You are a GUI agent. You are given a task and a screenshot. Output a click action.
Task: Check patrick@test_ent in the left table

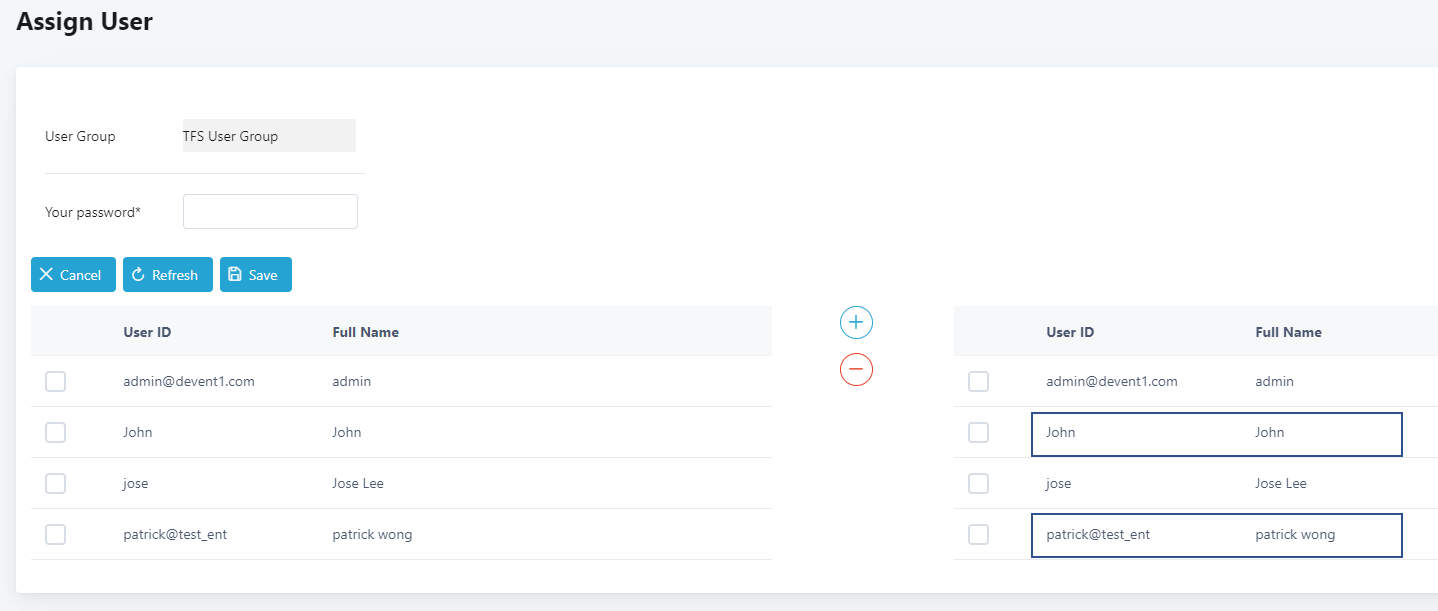pos(56,534)
